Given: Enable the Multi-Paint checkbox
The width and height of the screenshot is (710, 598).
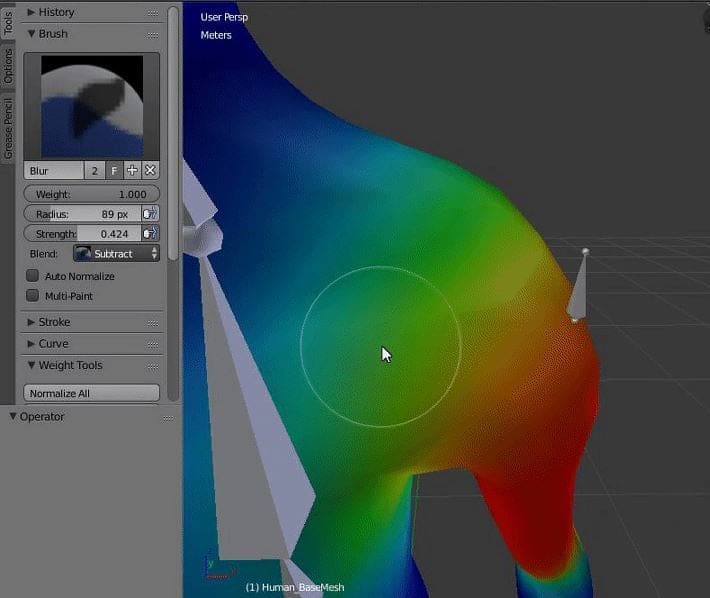Looking at the screenshot, I should 33,296.
